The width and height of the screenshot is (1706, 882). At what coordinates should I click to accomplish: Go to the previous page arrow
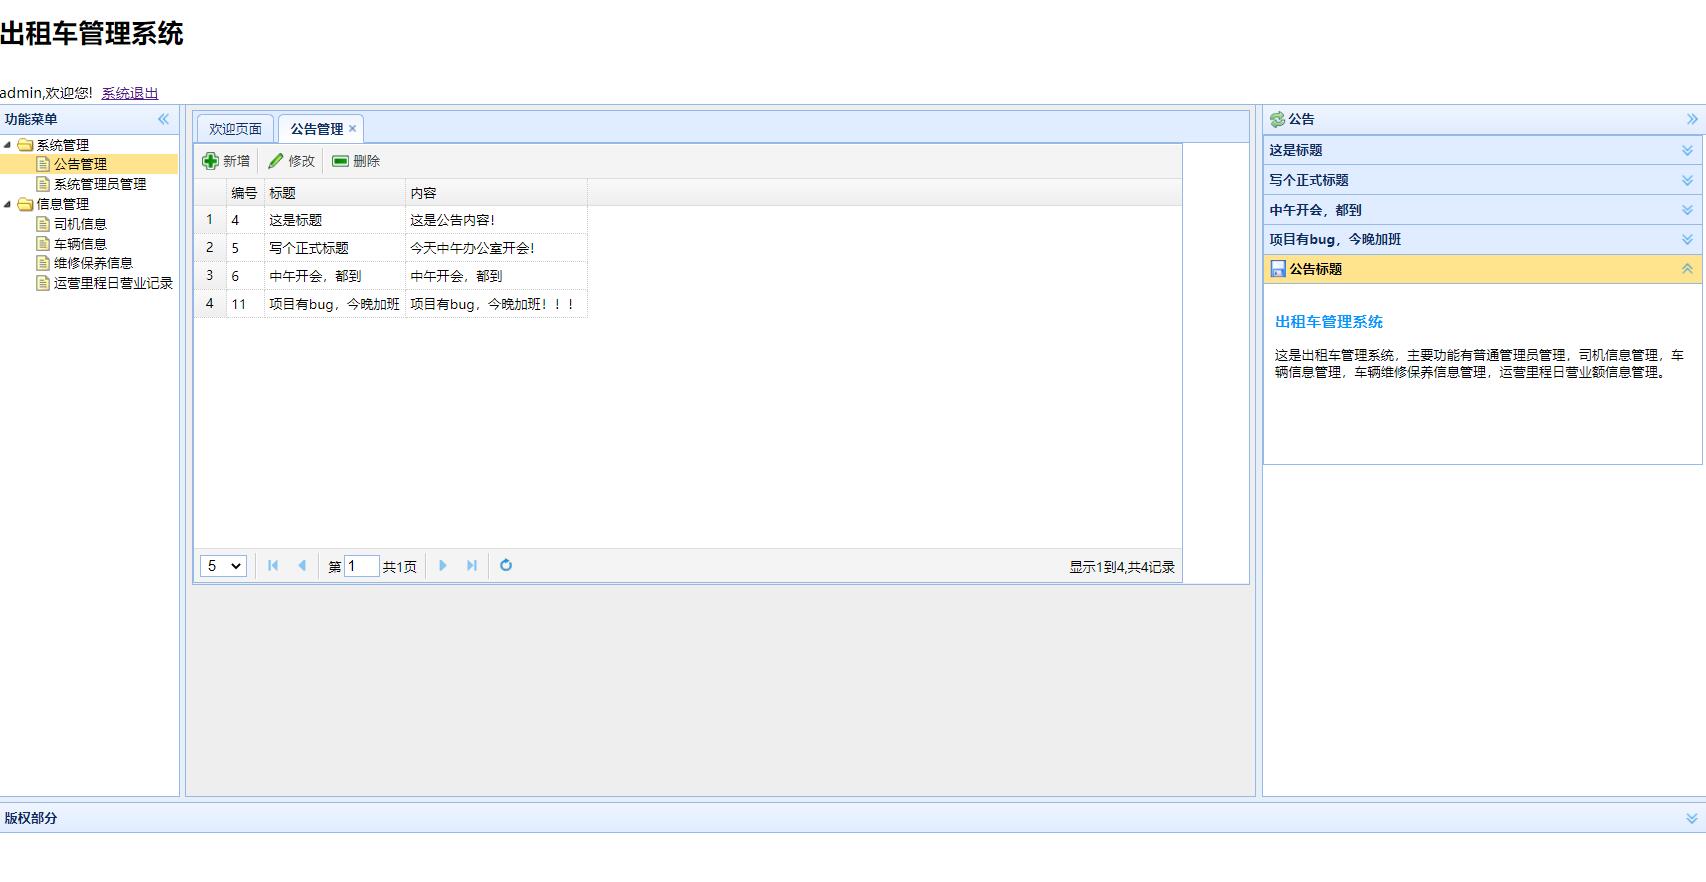pyautogui.click(x=302, y=566)
